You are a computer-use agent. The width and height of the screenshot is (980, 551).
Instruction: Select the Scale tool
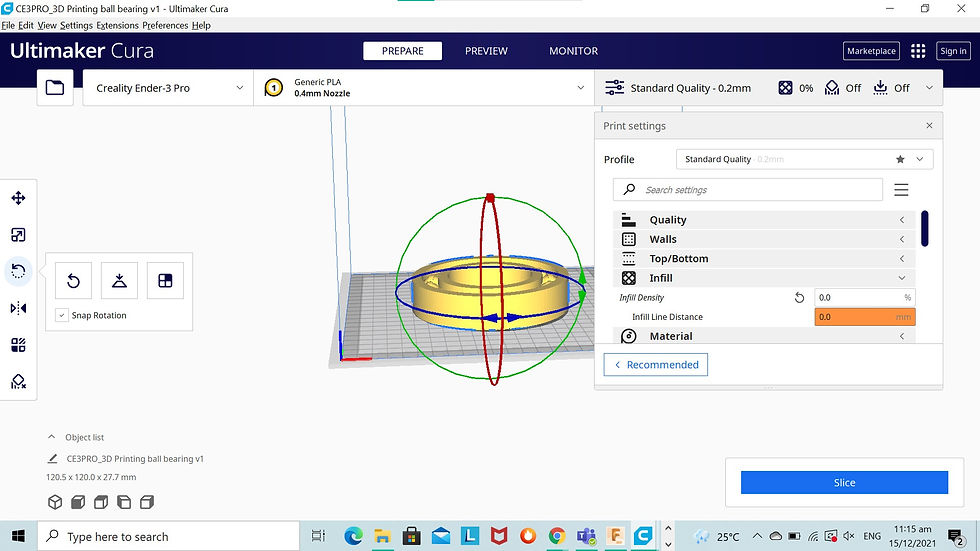pyautogui.click(x=18, y=235)
